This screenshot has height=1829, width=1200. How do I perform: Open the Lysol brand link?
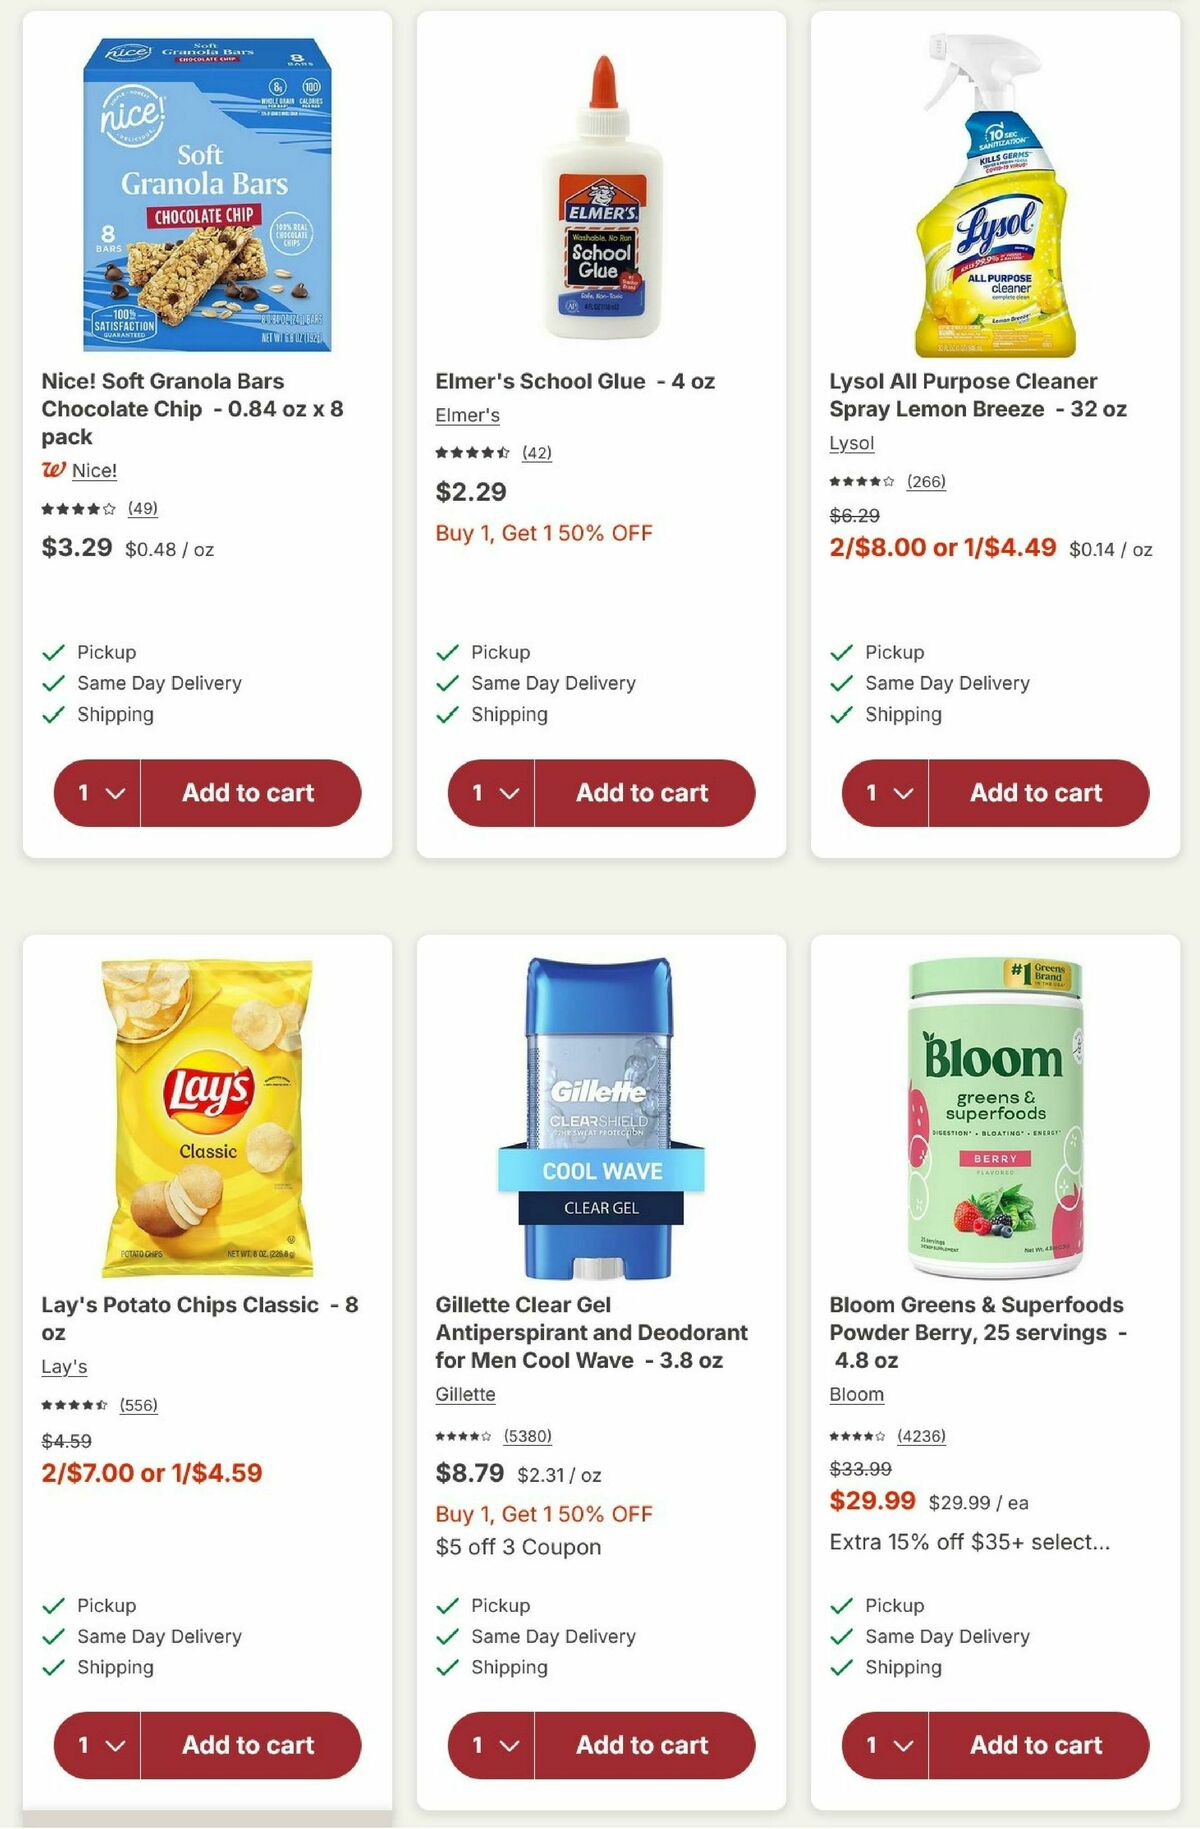point(851,443)
